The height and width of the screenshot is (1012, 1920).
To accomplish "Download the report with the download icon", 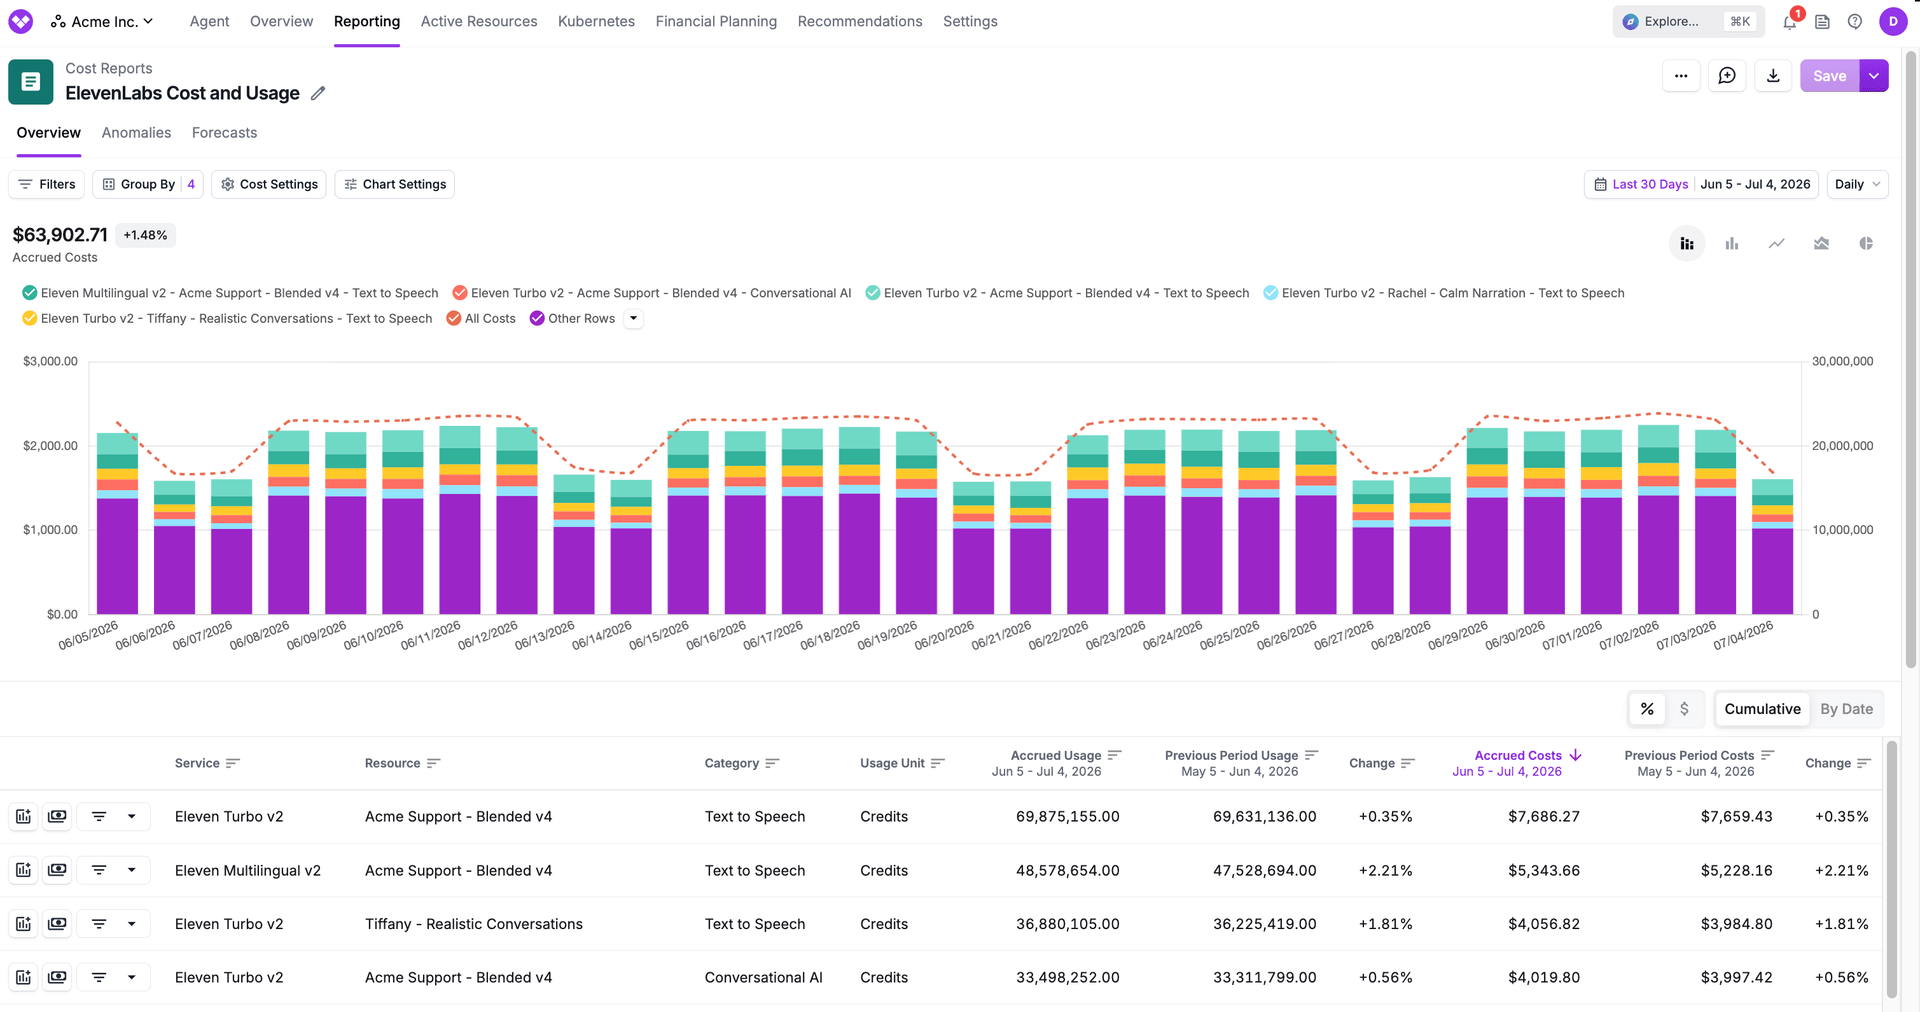I will 1773,76.
